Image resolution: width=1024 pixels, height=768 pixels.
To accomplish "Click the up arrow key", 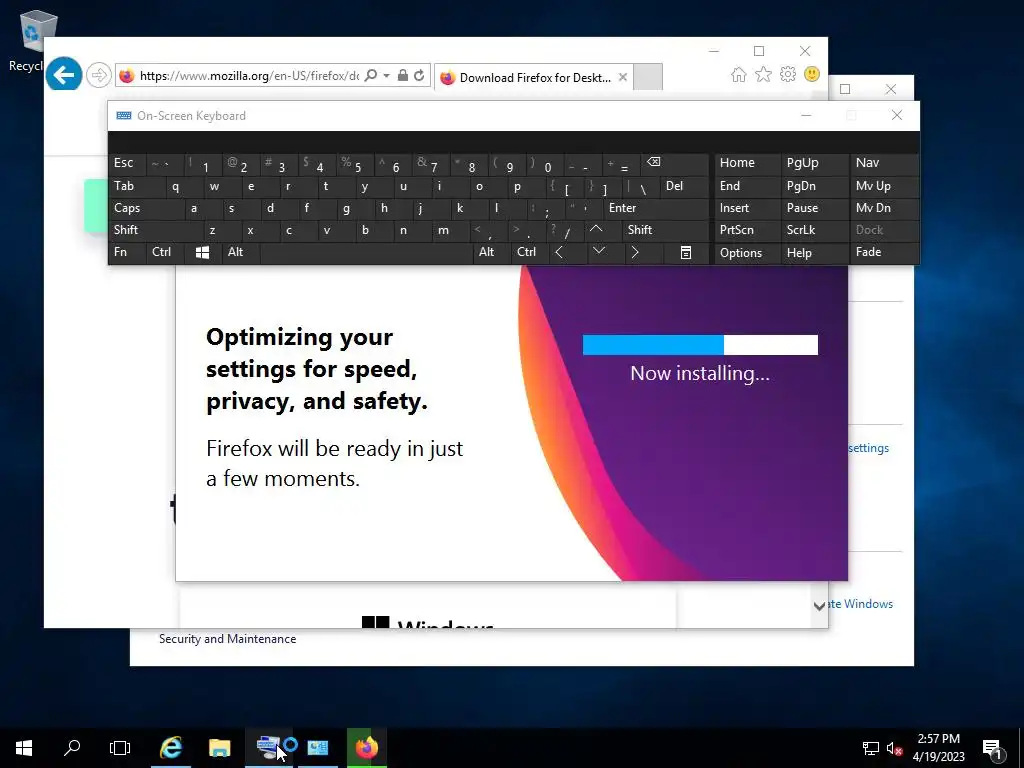I will 603,230.
